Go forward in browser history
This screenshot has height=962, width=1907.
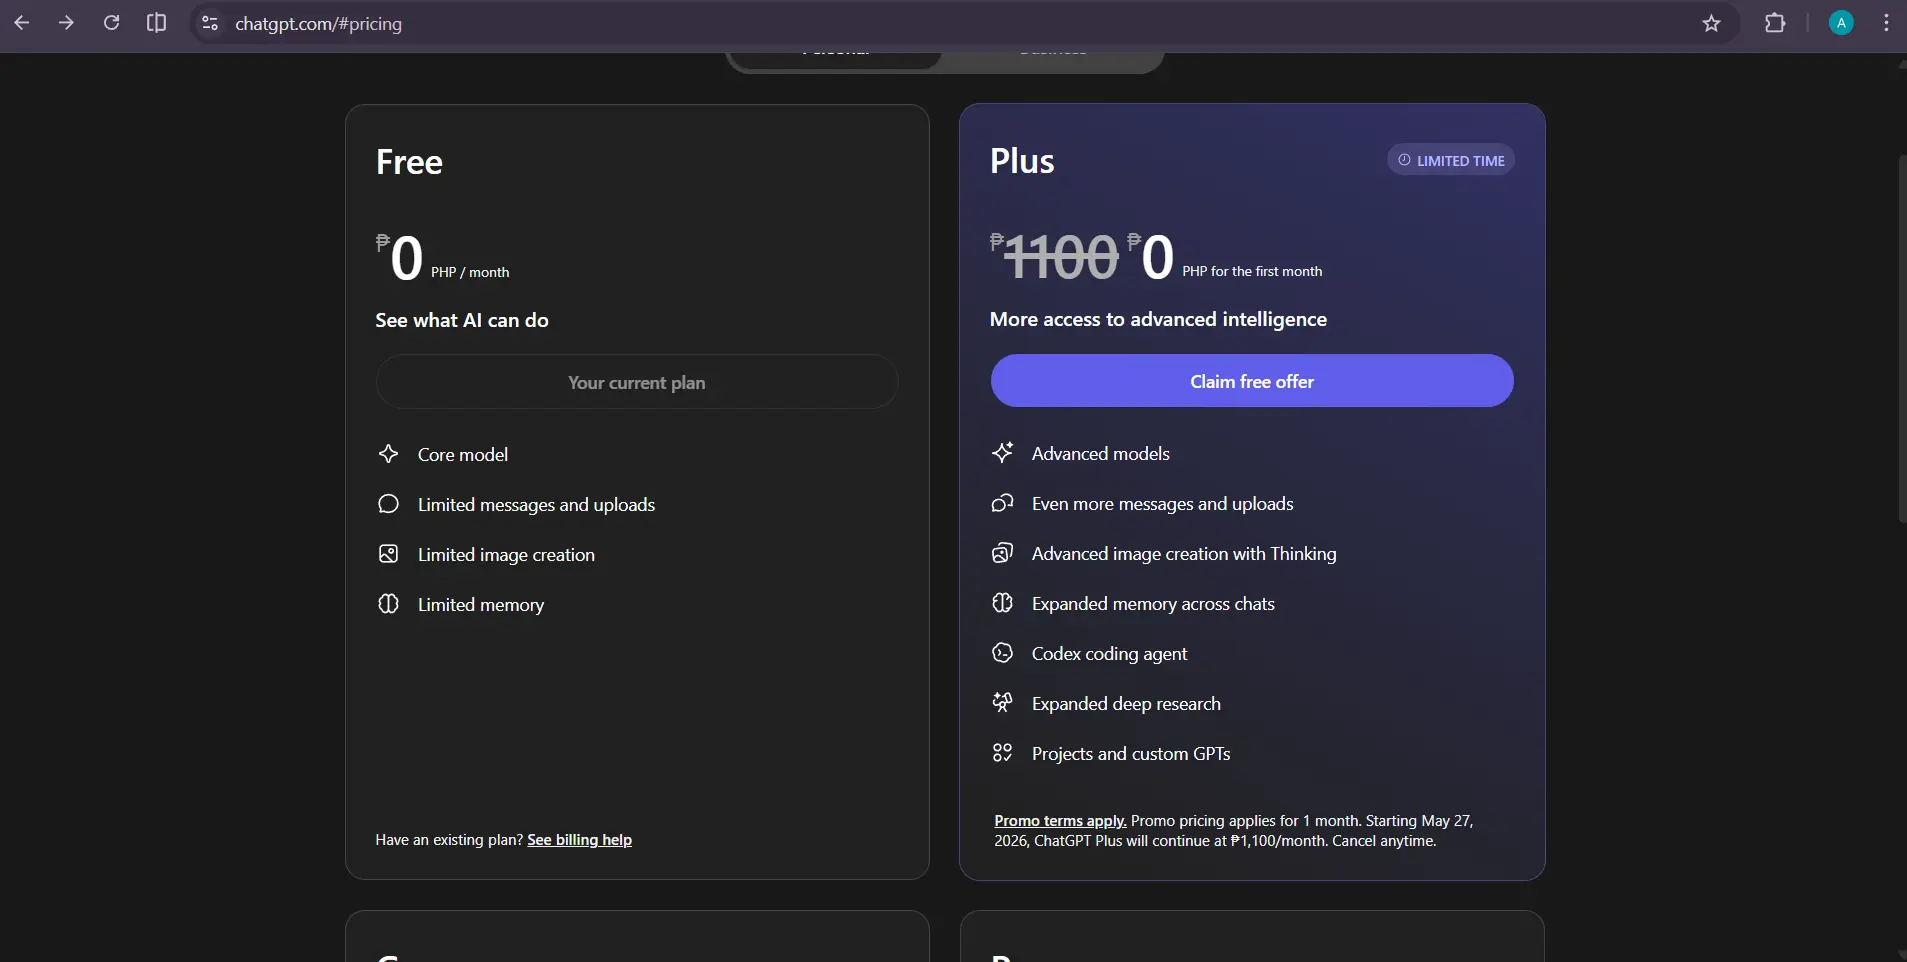tap(66, 23)
